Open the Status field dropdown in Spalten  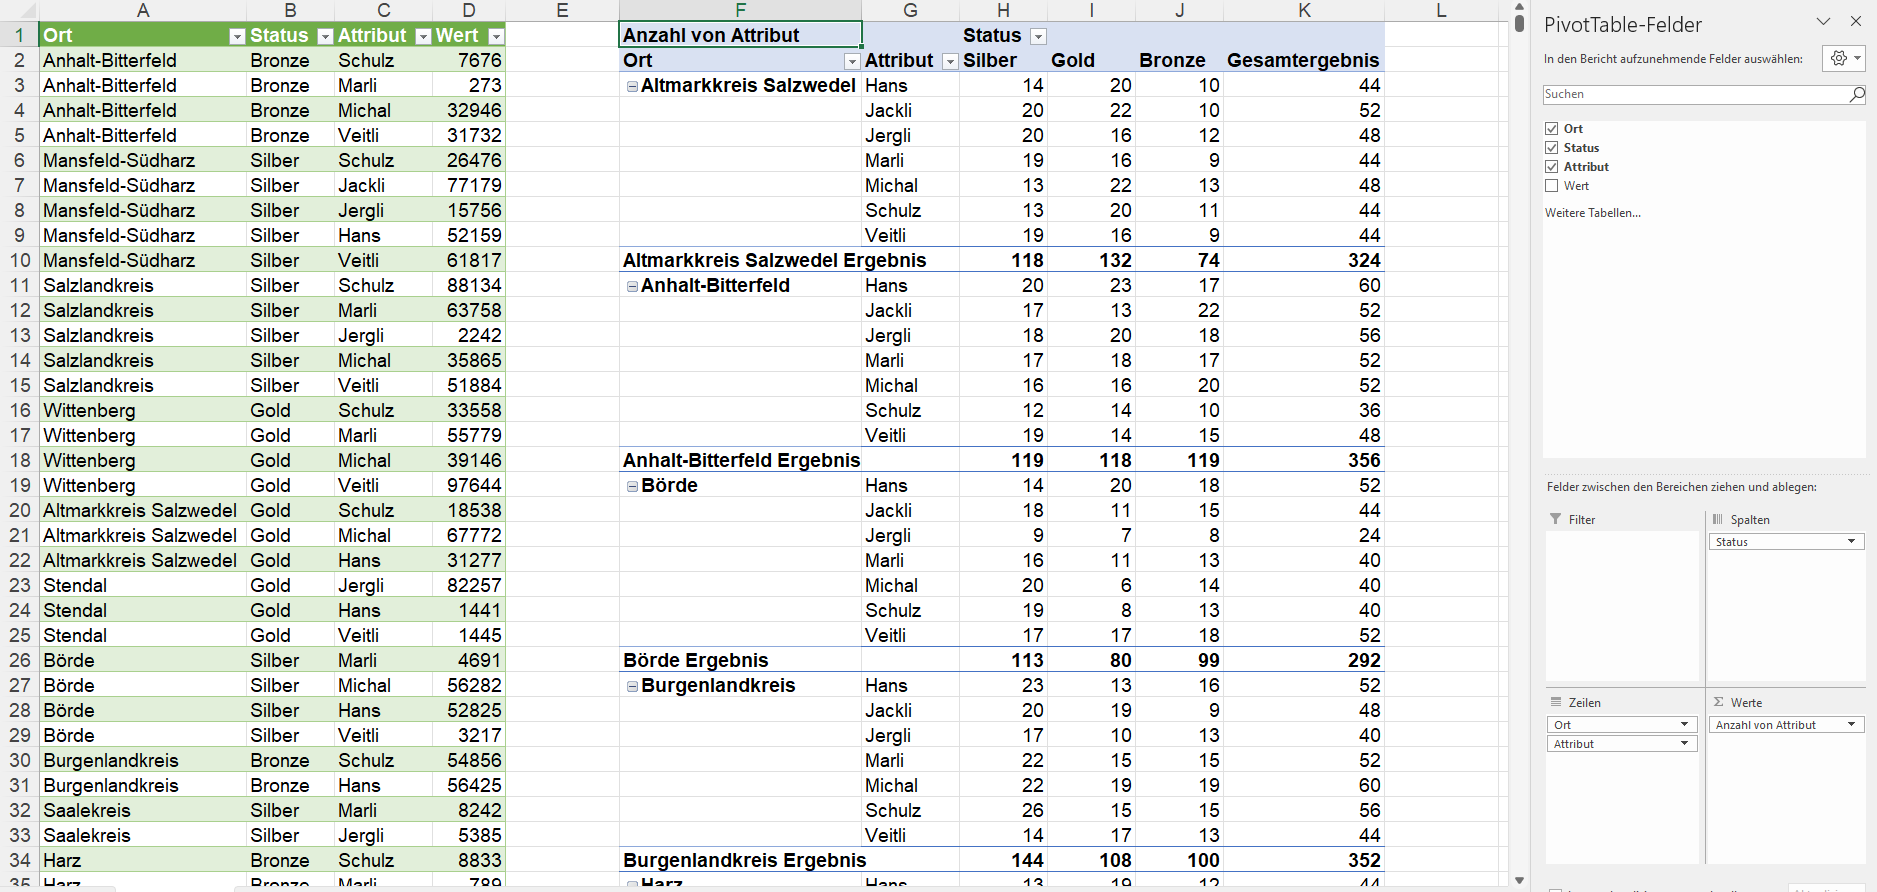click(x=1851, y=542)
